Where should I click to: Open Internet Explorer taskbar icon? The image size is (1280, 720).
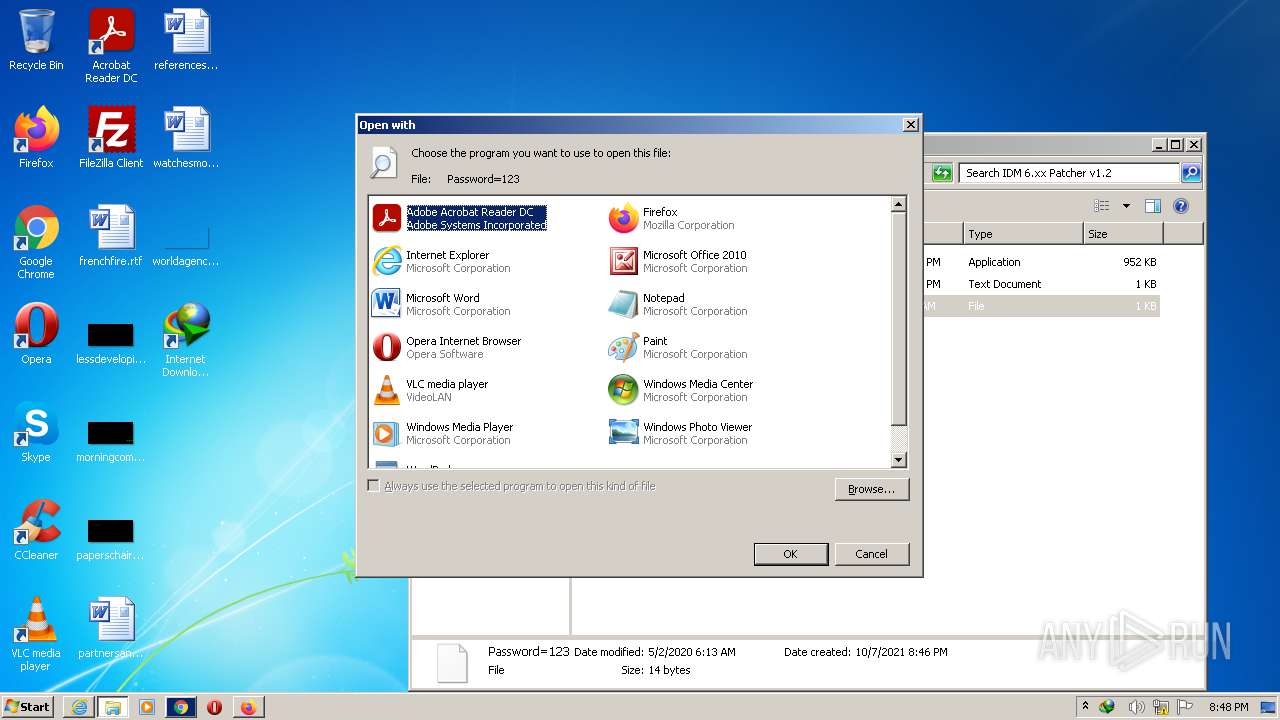tap(79, 707)
